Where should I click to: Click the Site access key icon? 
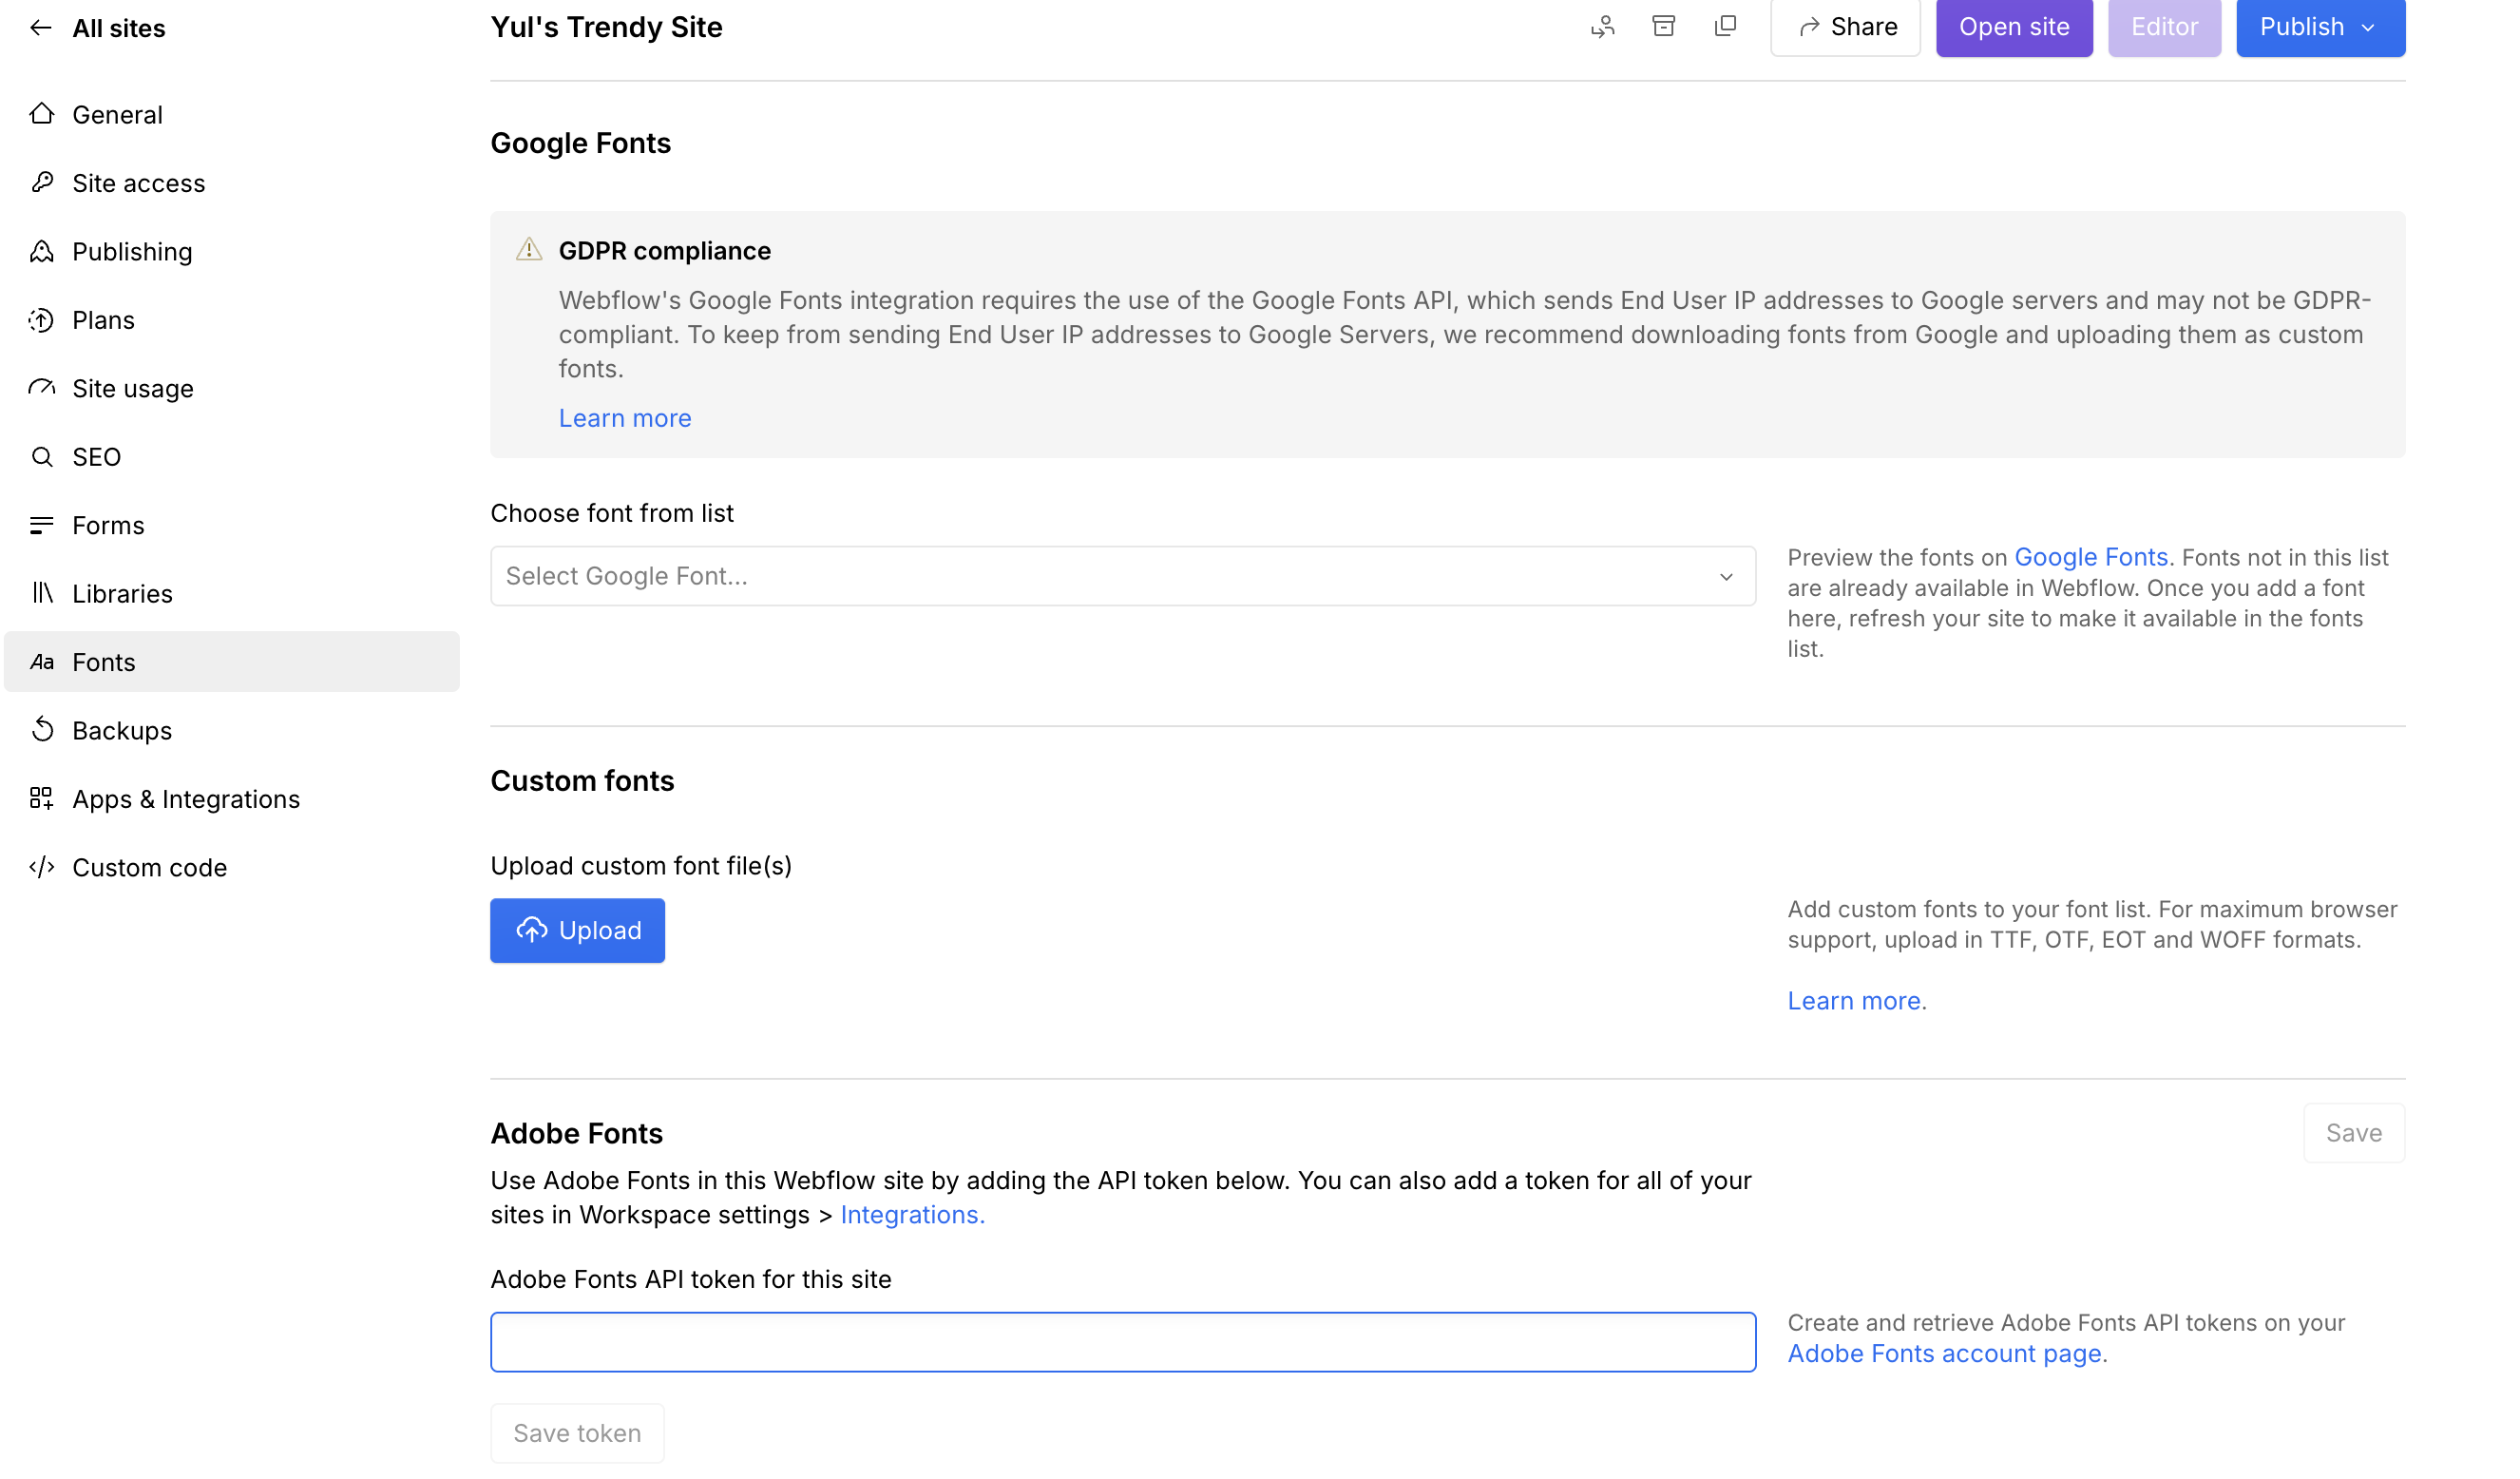41,182
